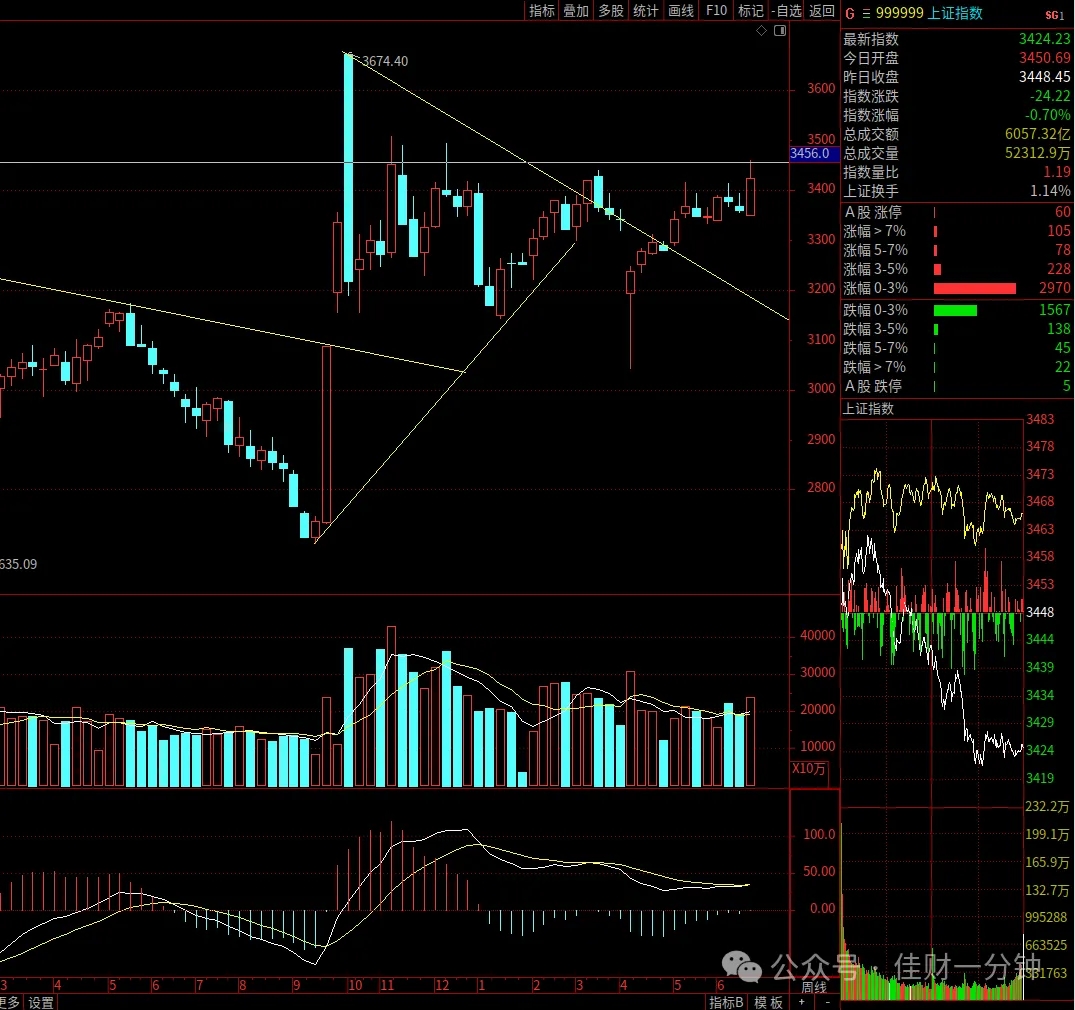Click the 3600 price axis label

821,88
